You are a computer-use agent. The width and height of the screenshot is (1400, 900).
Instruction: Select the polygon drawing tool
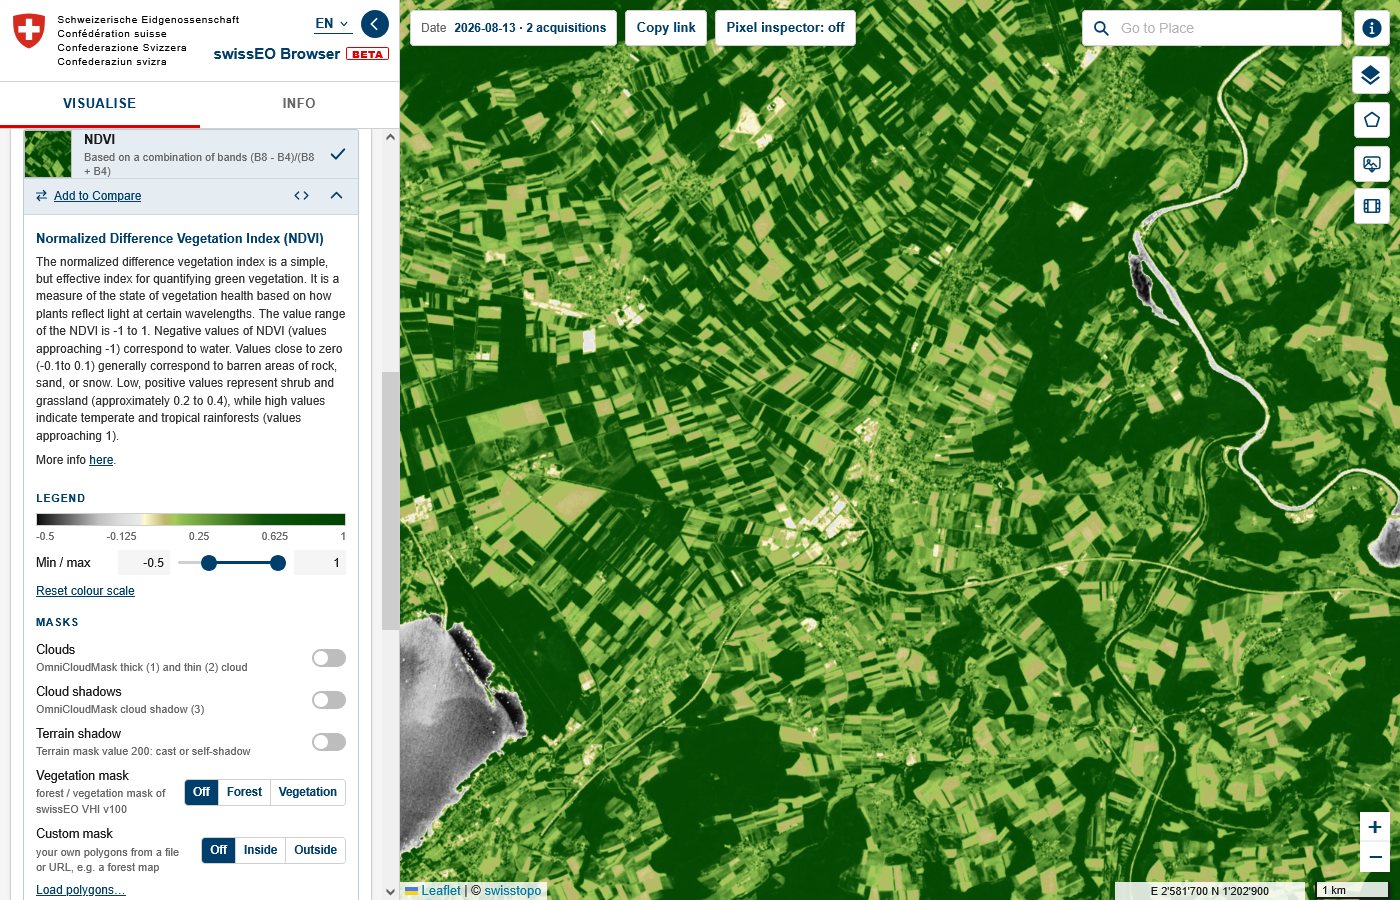tap(1372, 120)
